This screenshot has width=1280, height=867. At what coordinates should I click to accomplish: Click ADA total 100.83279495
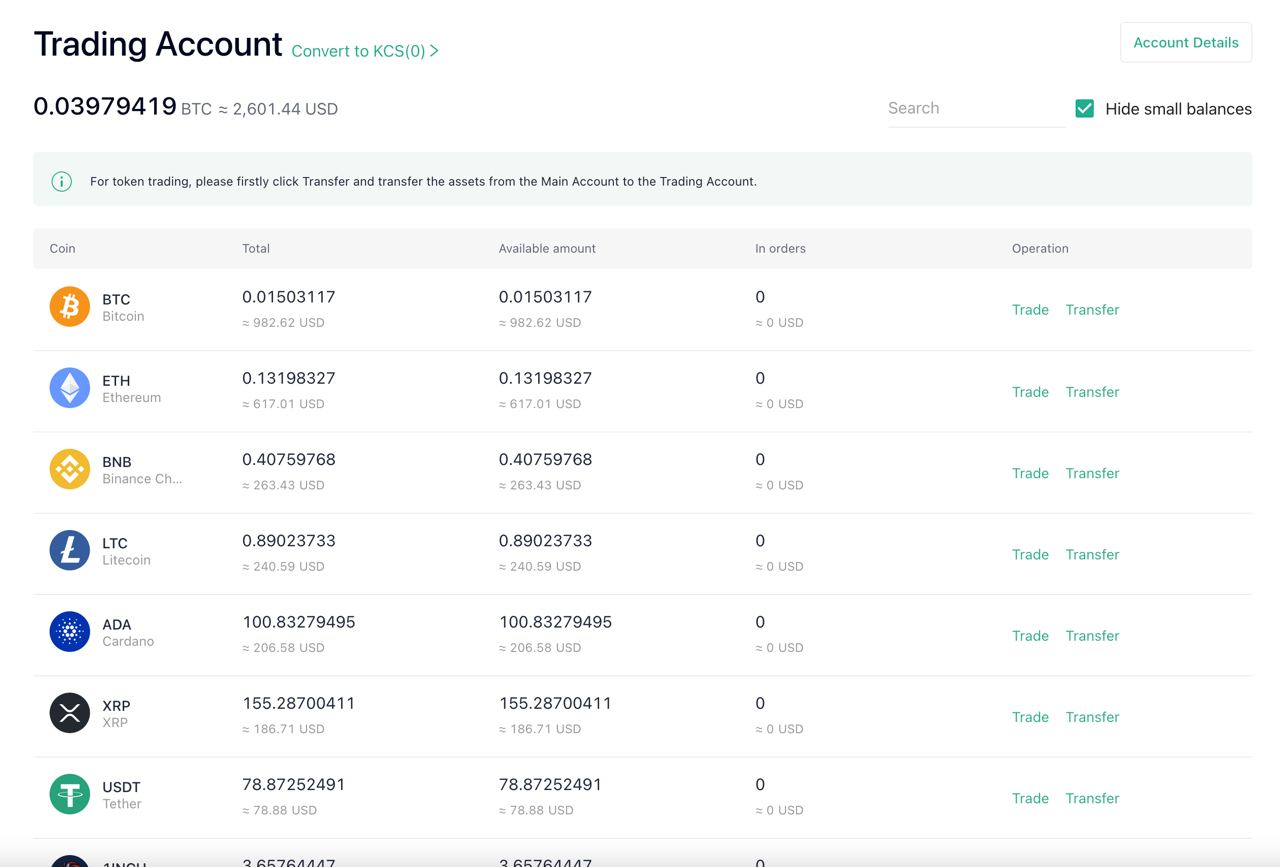pyautogui.click(x=299, y=622)
